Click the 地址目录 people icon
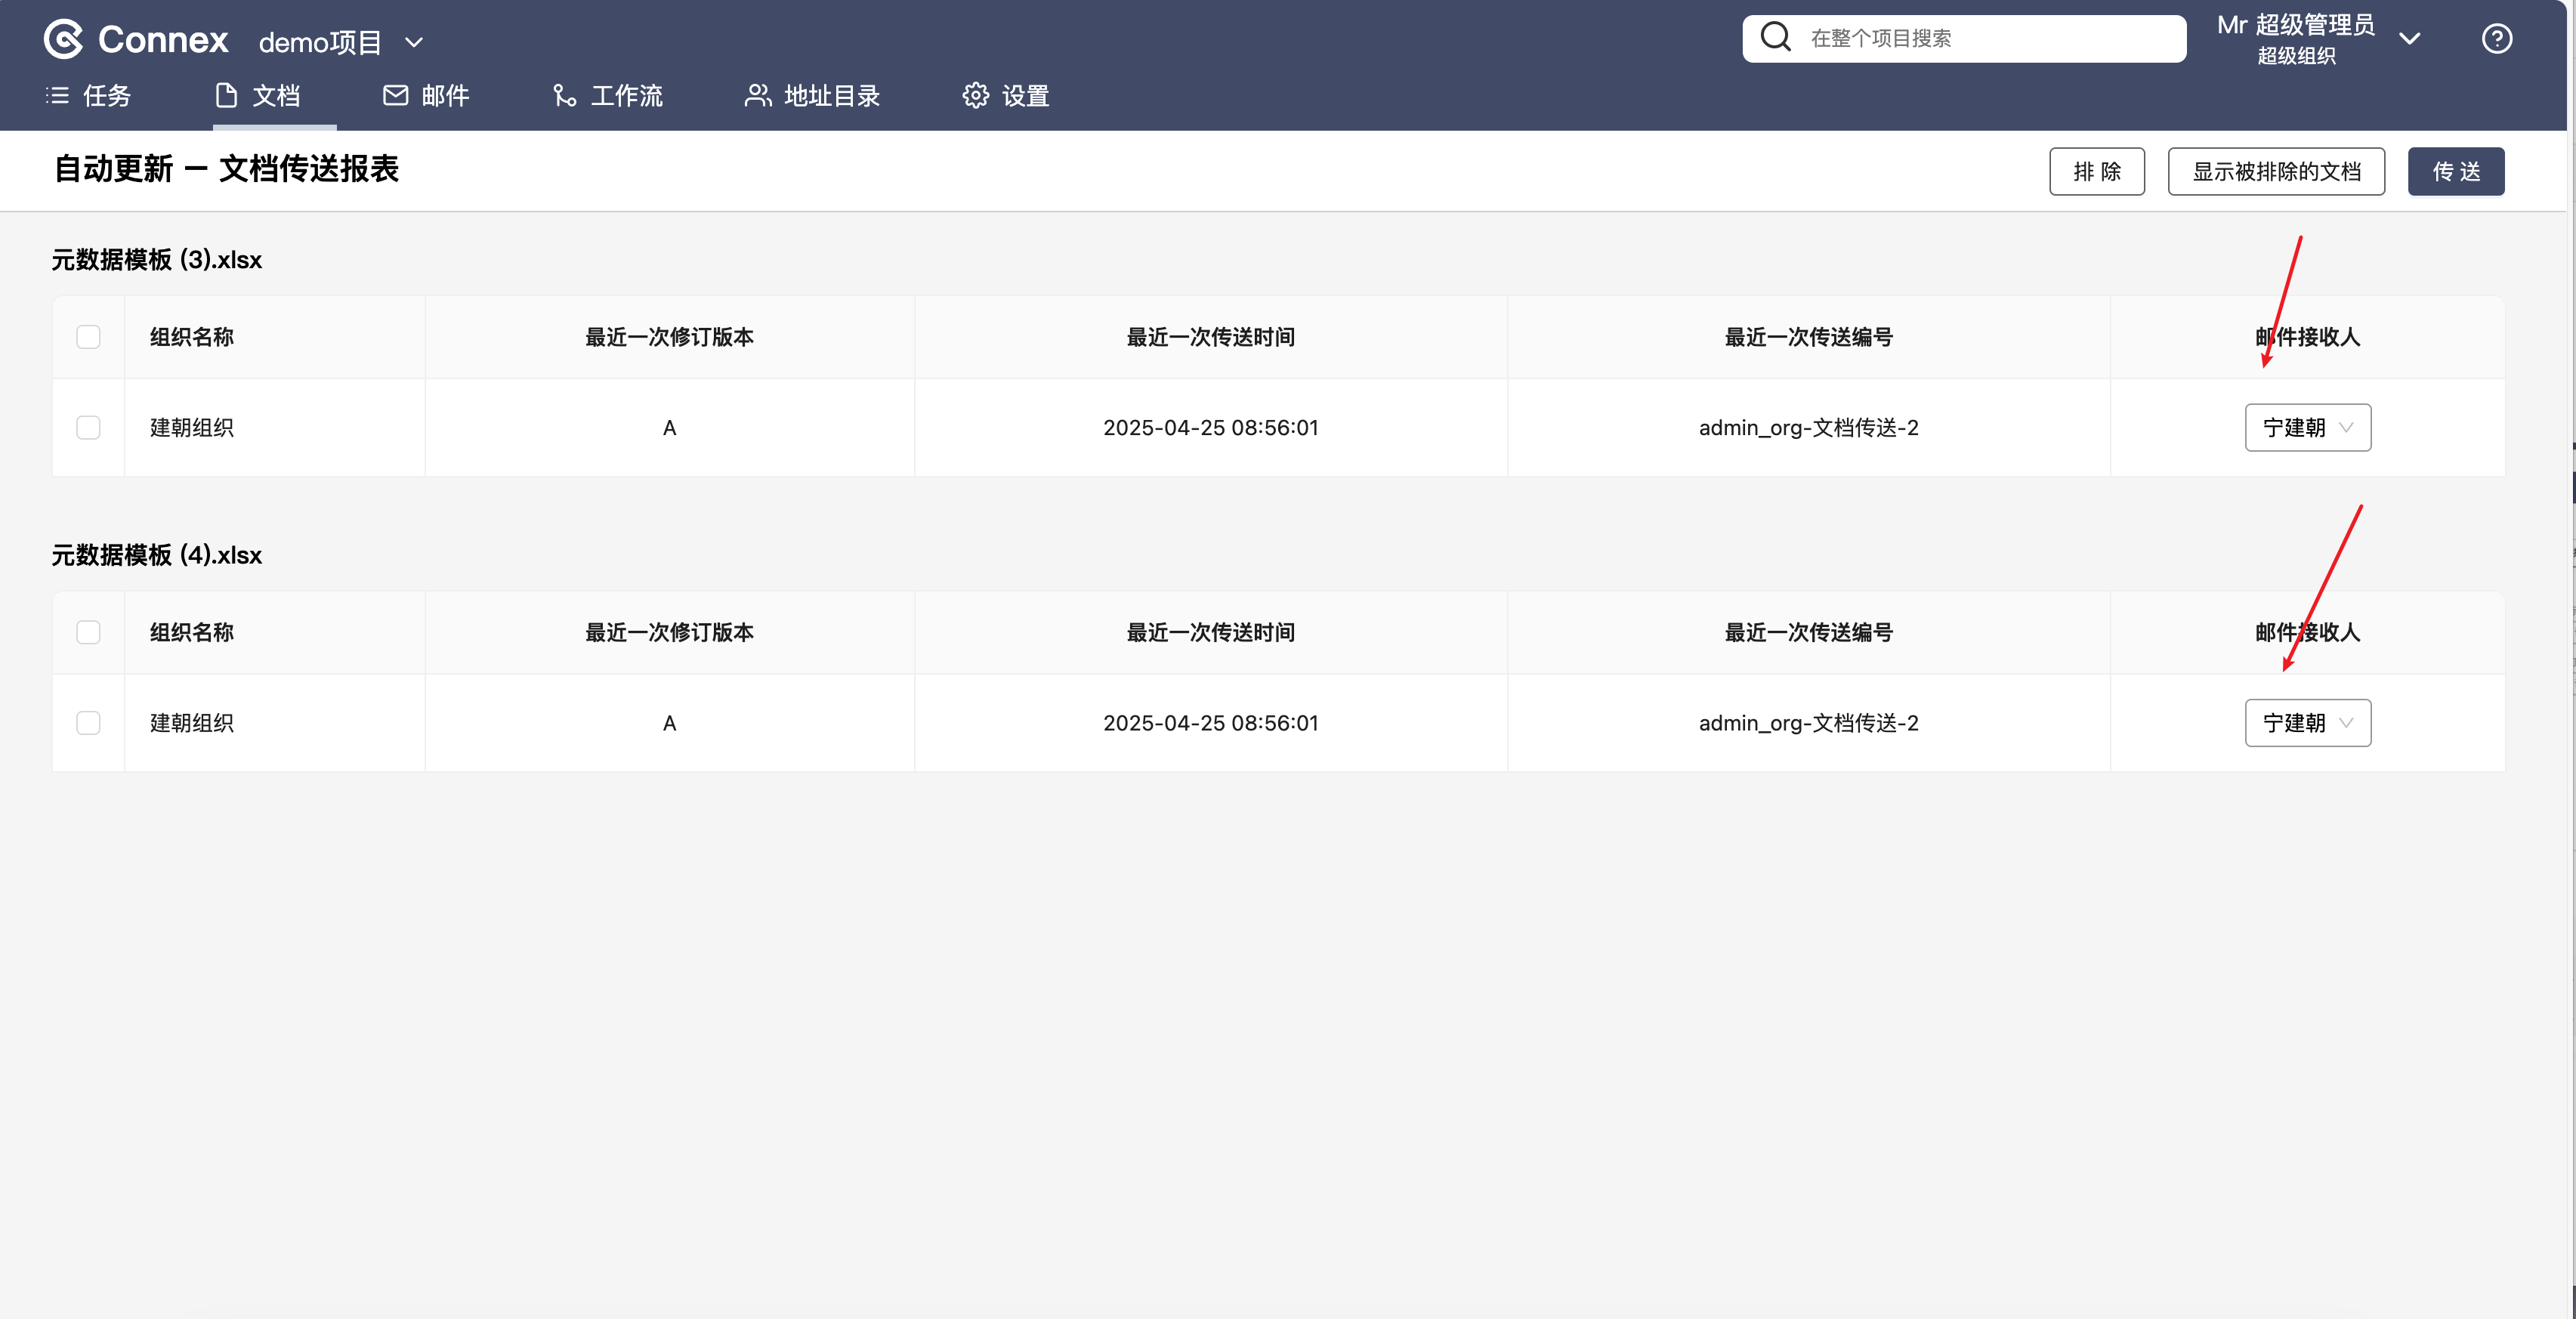Image resolution: width=2576 pixels, height=1319 pixels. tap(758, 96)
